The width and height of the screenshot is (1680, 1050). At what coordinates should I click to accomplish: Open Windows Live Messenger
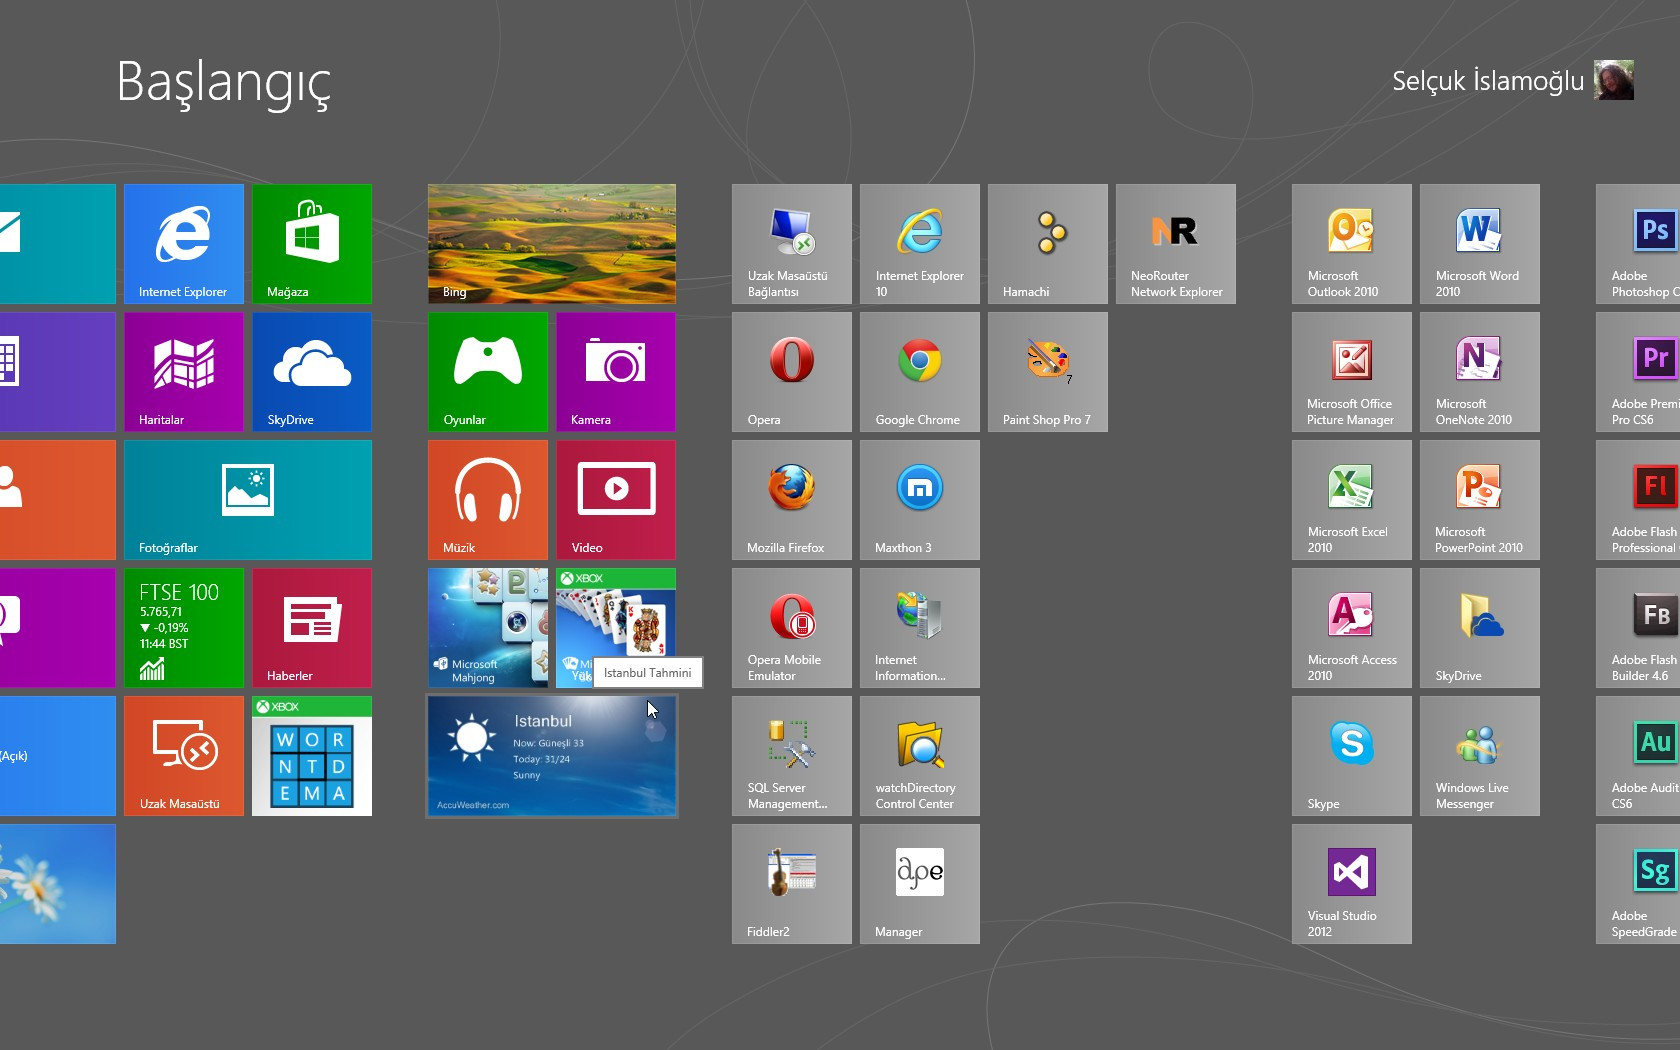tap(1480, 756)
